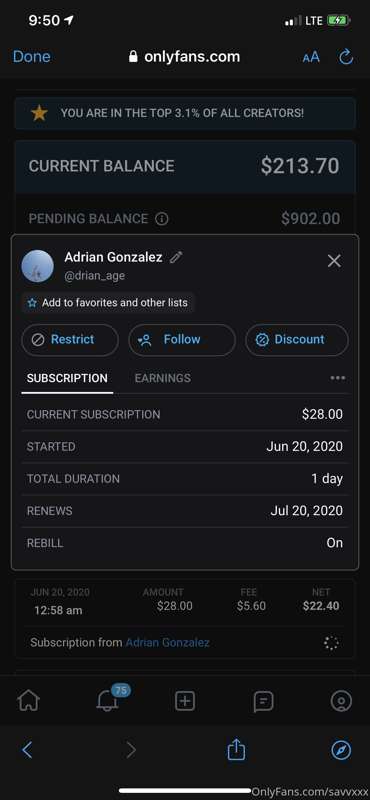Open Adrian Gonzalez link in transaction row
Image resolution: width=370 pixels, height=800 pixels.
(167, 642)
